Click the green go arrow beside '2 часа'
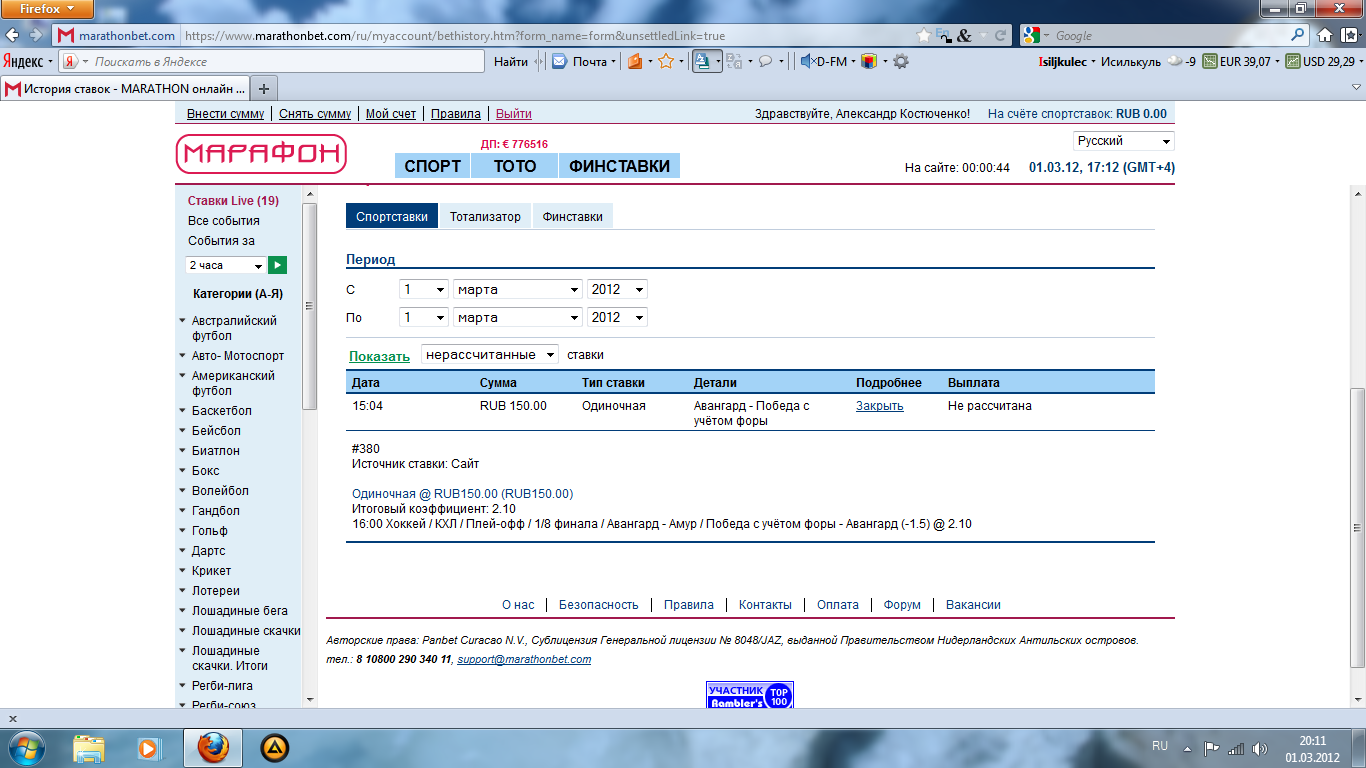This screenshot has height=768, width=1366. click(277, 265)
